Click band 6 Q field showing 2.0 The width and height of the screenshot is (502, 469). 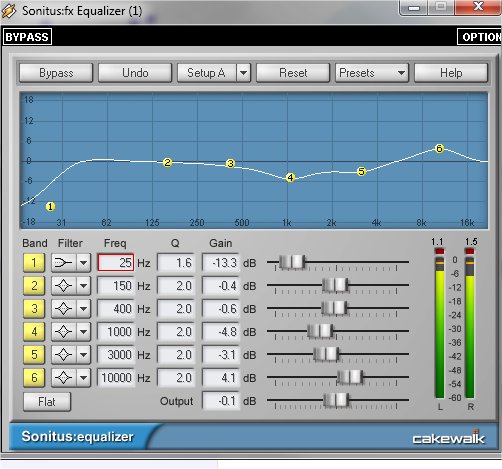(176, 378)
